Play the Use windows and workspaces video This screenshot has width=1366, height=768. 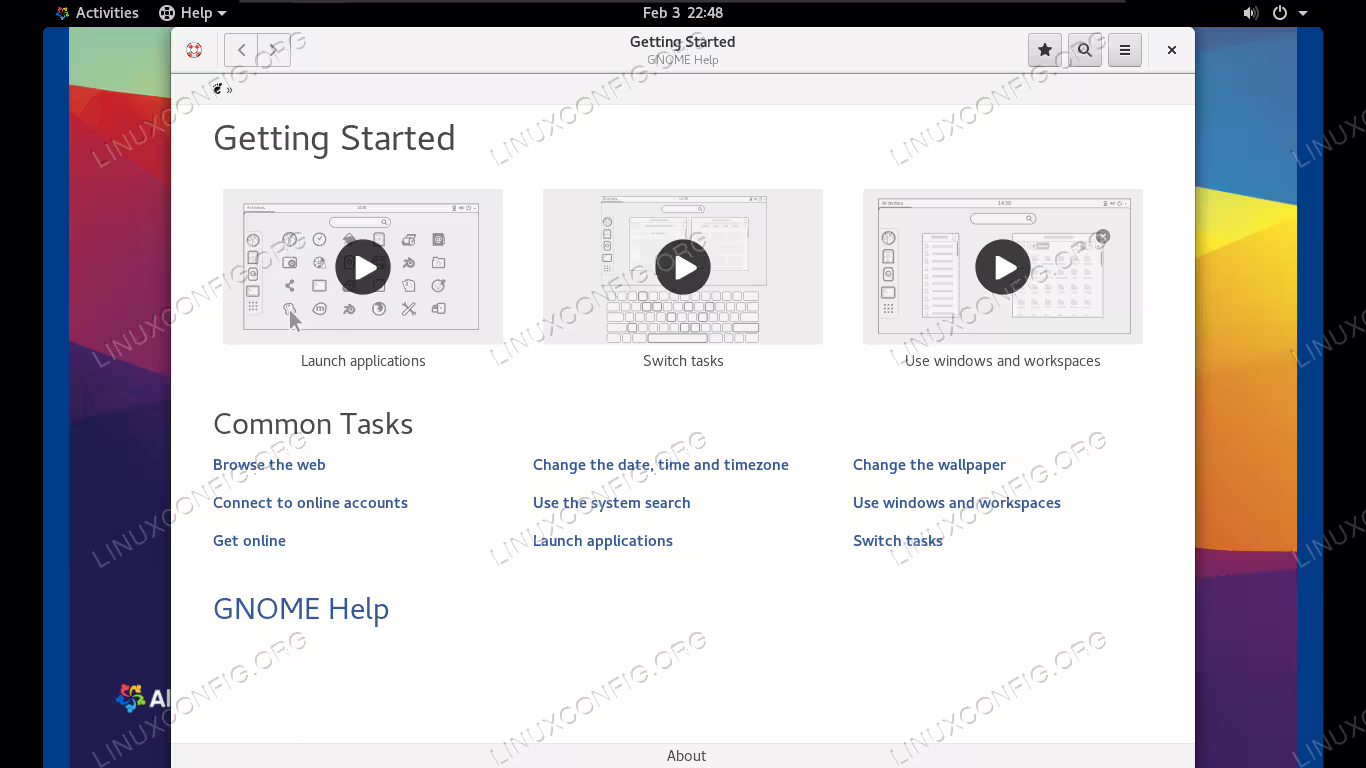1003,267
